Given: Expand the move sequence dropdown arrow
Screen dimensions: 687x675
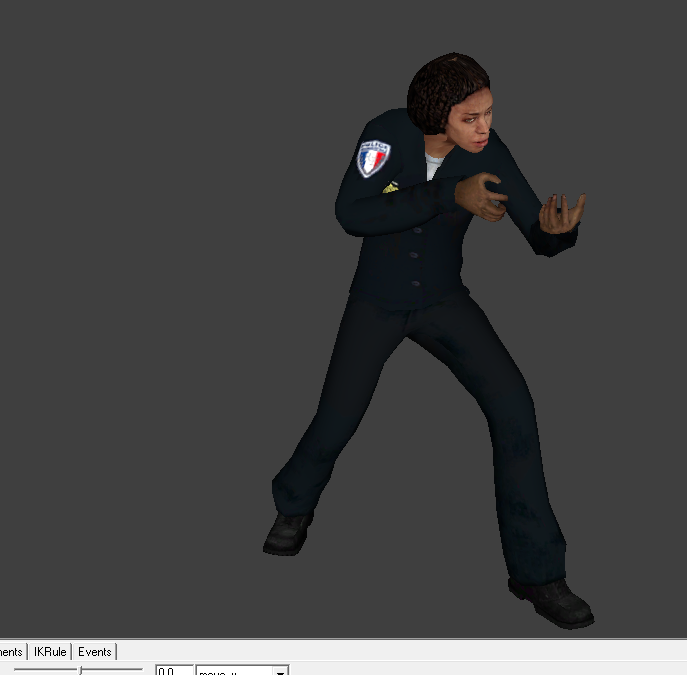Looking at the screenshot, I should coord(281,671).
